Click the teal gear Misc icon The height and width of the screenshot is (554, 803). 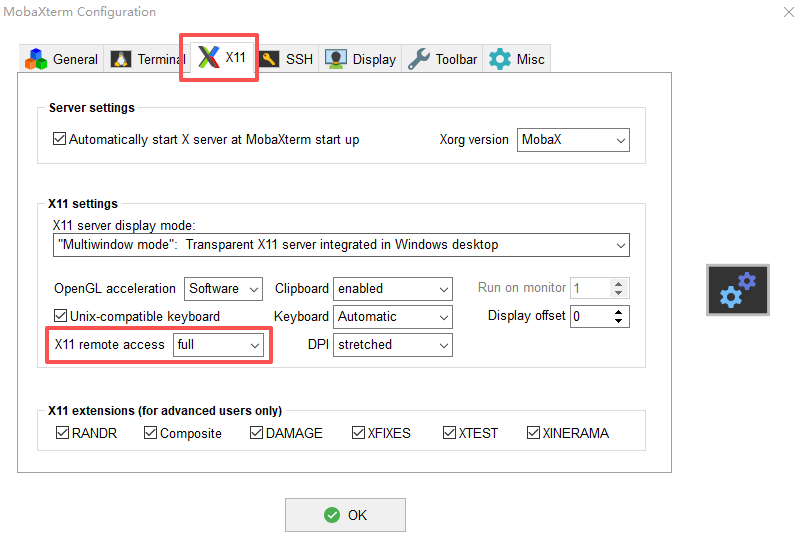500,59
